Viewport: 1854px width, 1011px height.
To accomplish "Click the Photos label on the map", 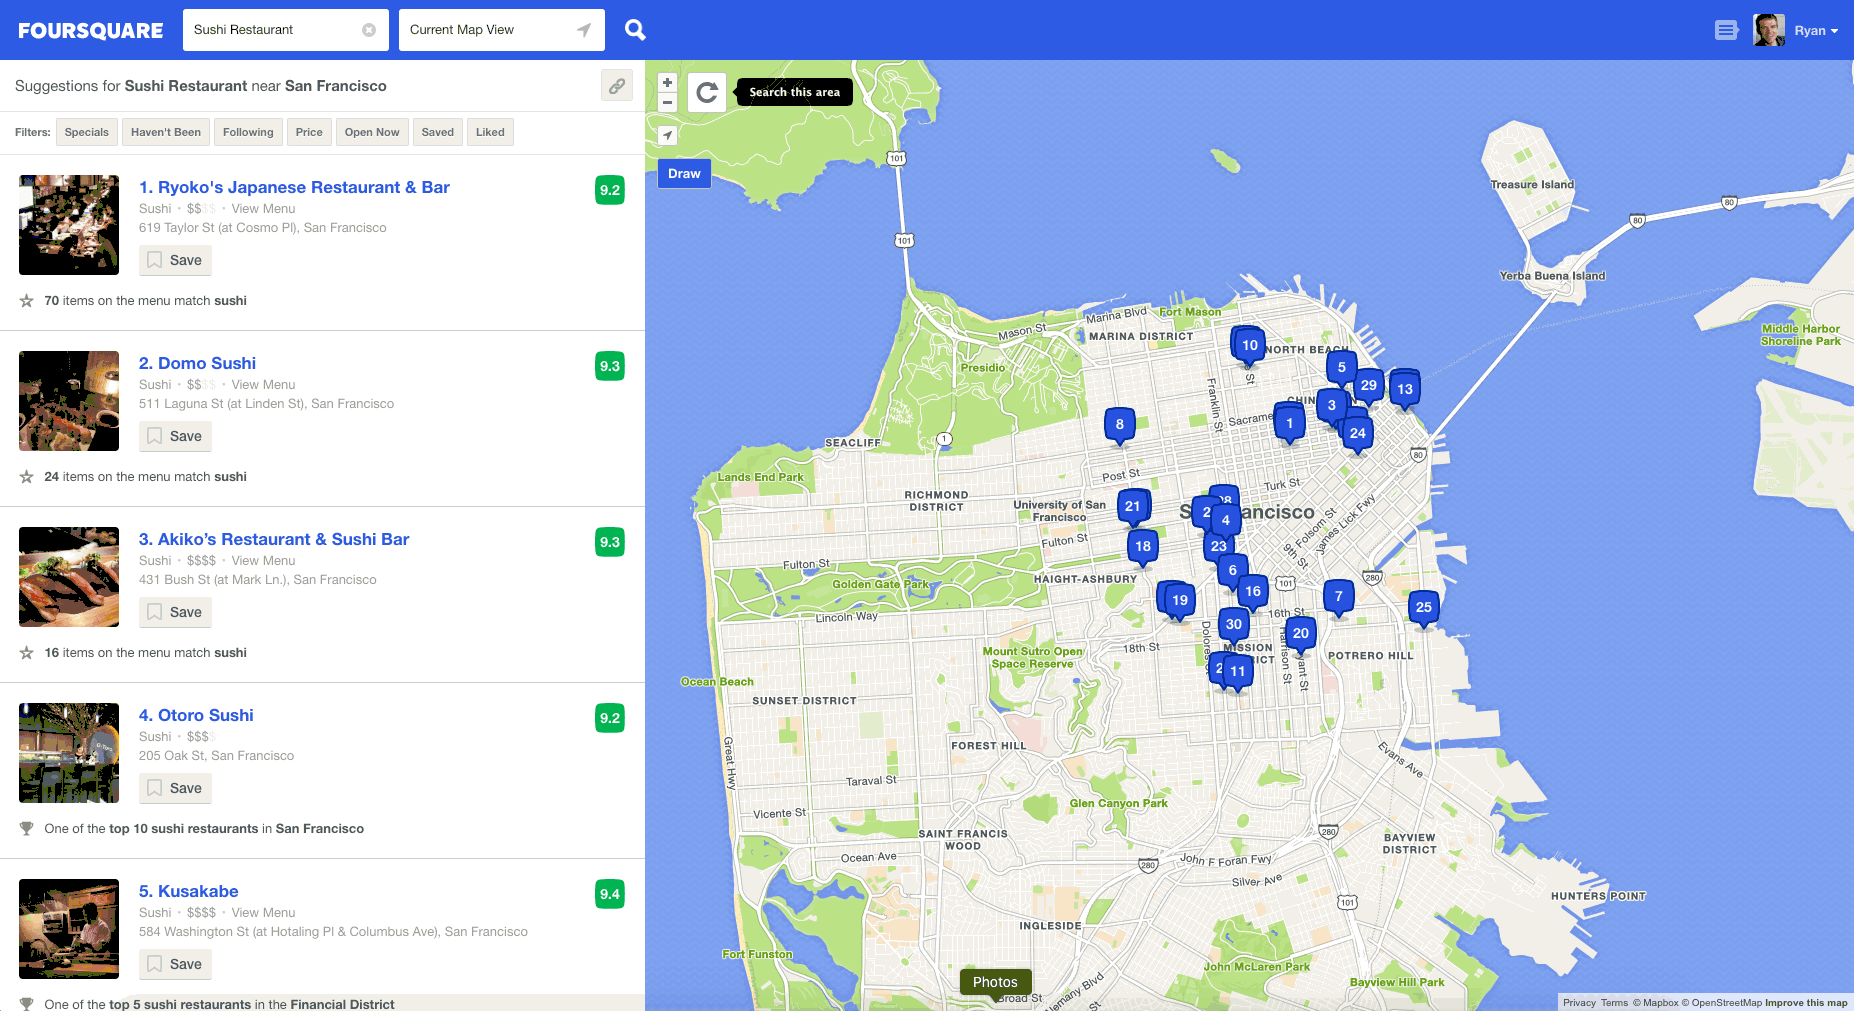I will [x=995, y=982].
